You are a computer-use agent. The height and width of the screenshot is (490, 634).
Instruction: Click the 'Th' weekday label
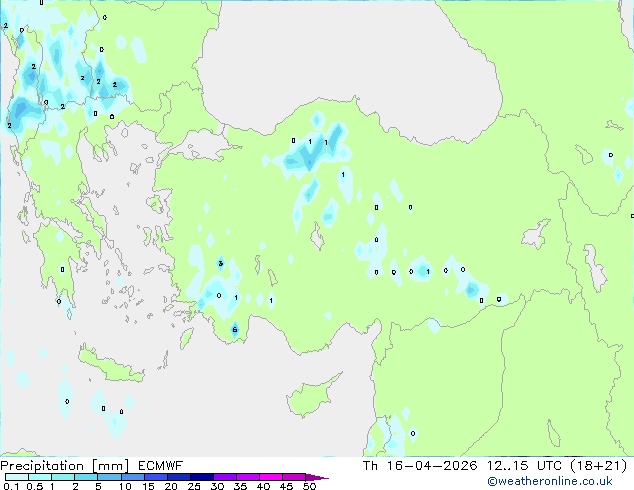[370, 466]
